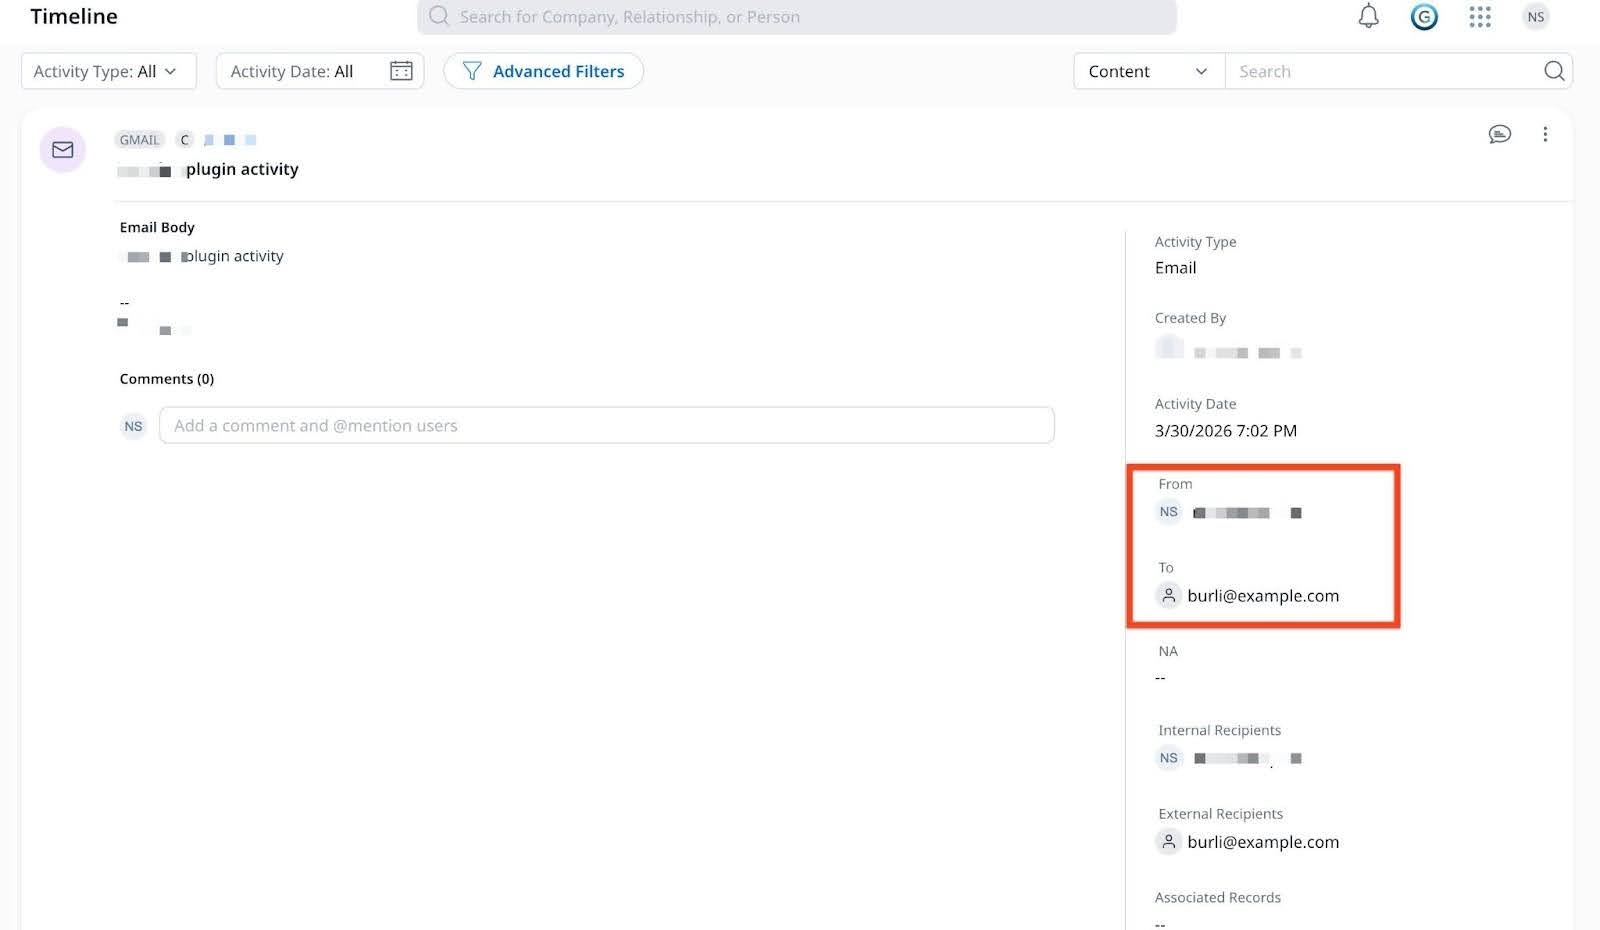Click the magnifier icon in global search bar
The height and width of the screenshot is (930, 1600).
tap(439, 16)
